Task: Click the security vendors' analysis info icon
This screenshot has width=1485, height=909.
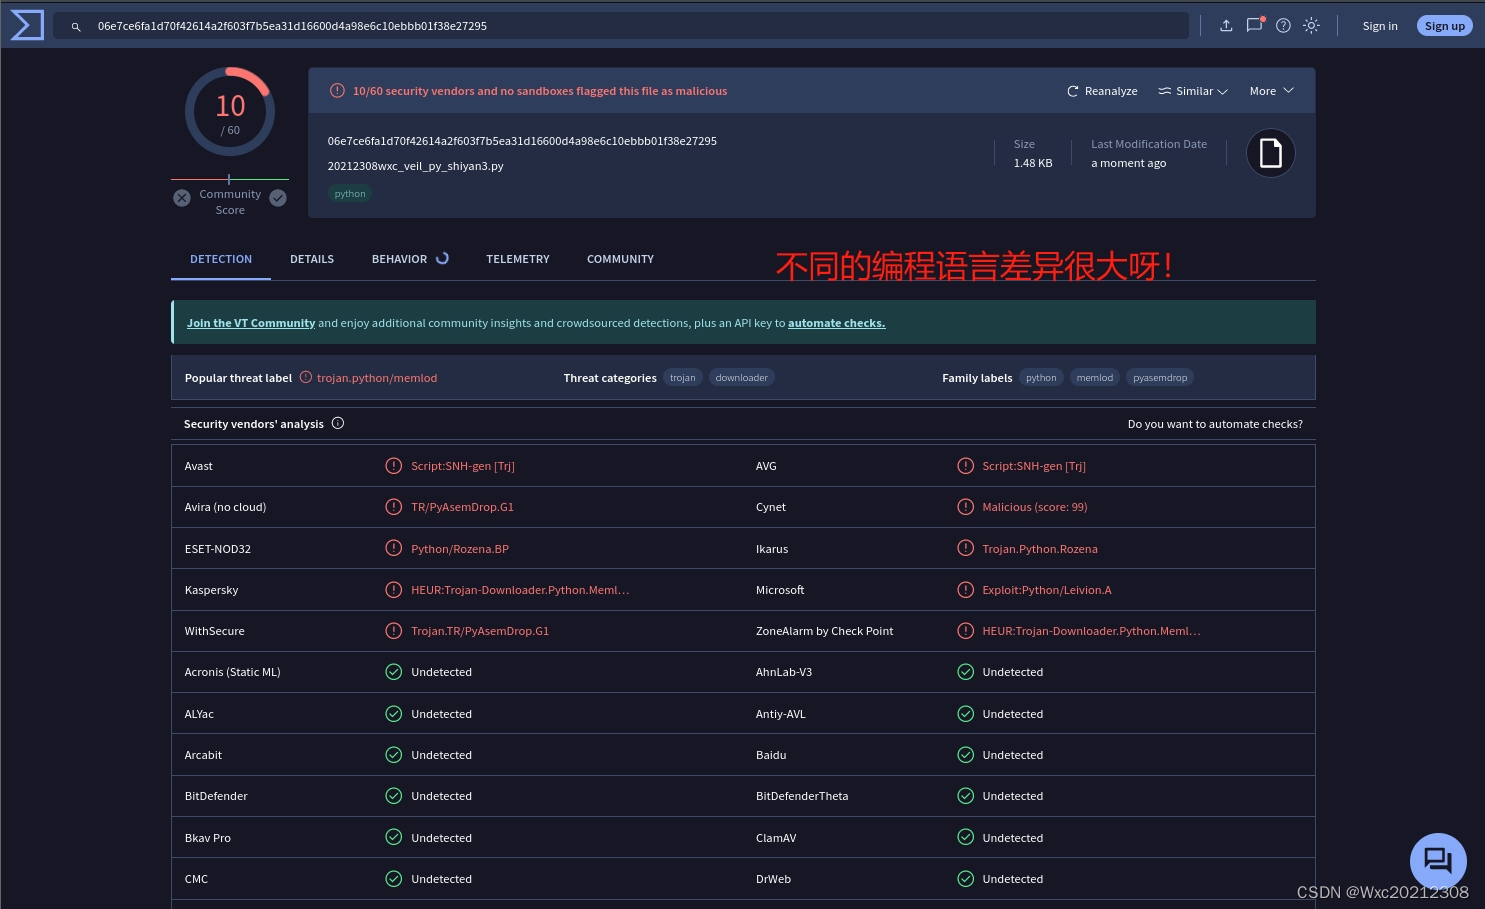Action: click(338, 423)
